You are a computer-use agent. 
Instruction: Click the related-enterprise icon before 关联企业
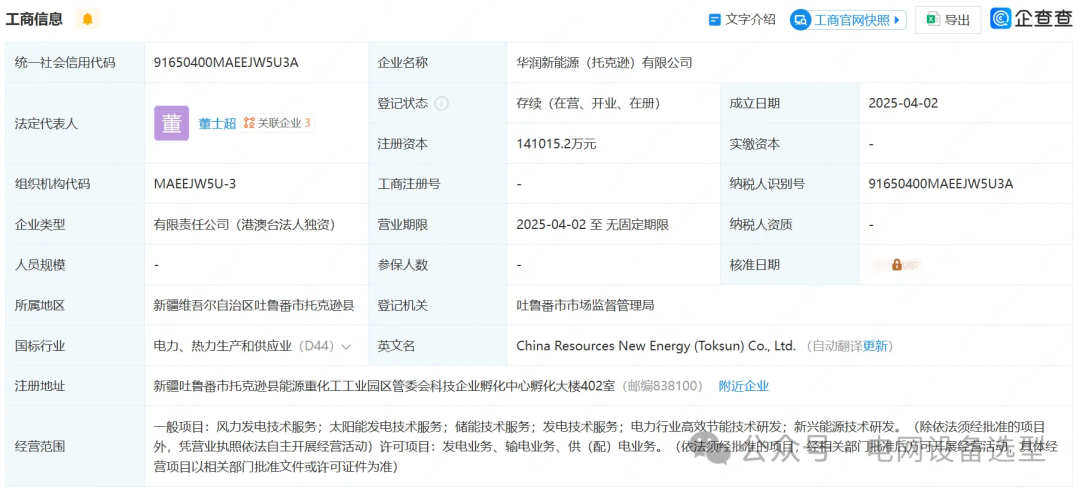pyautogui.click(x=249, y=123)
